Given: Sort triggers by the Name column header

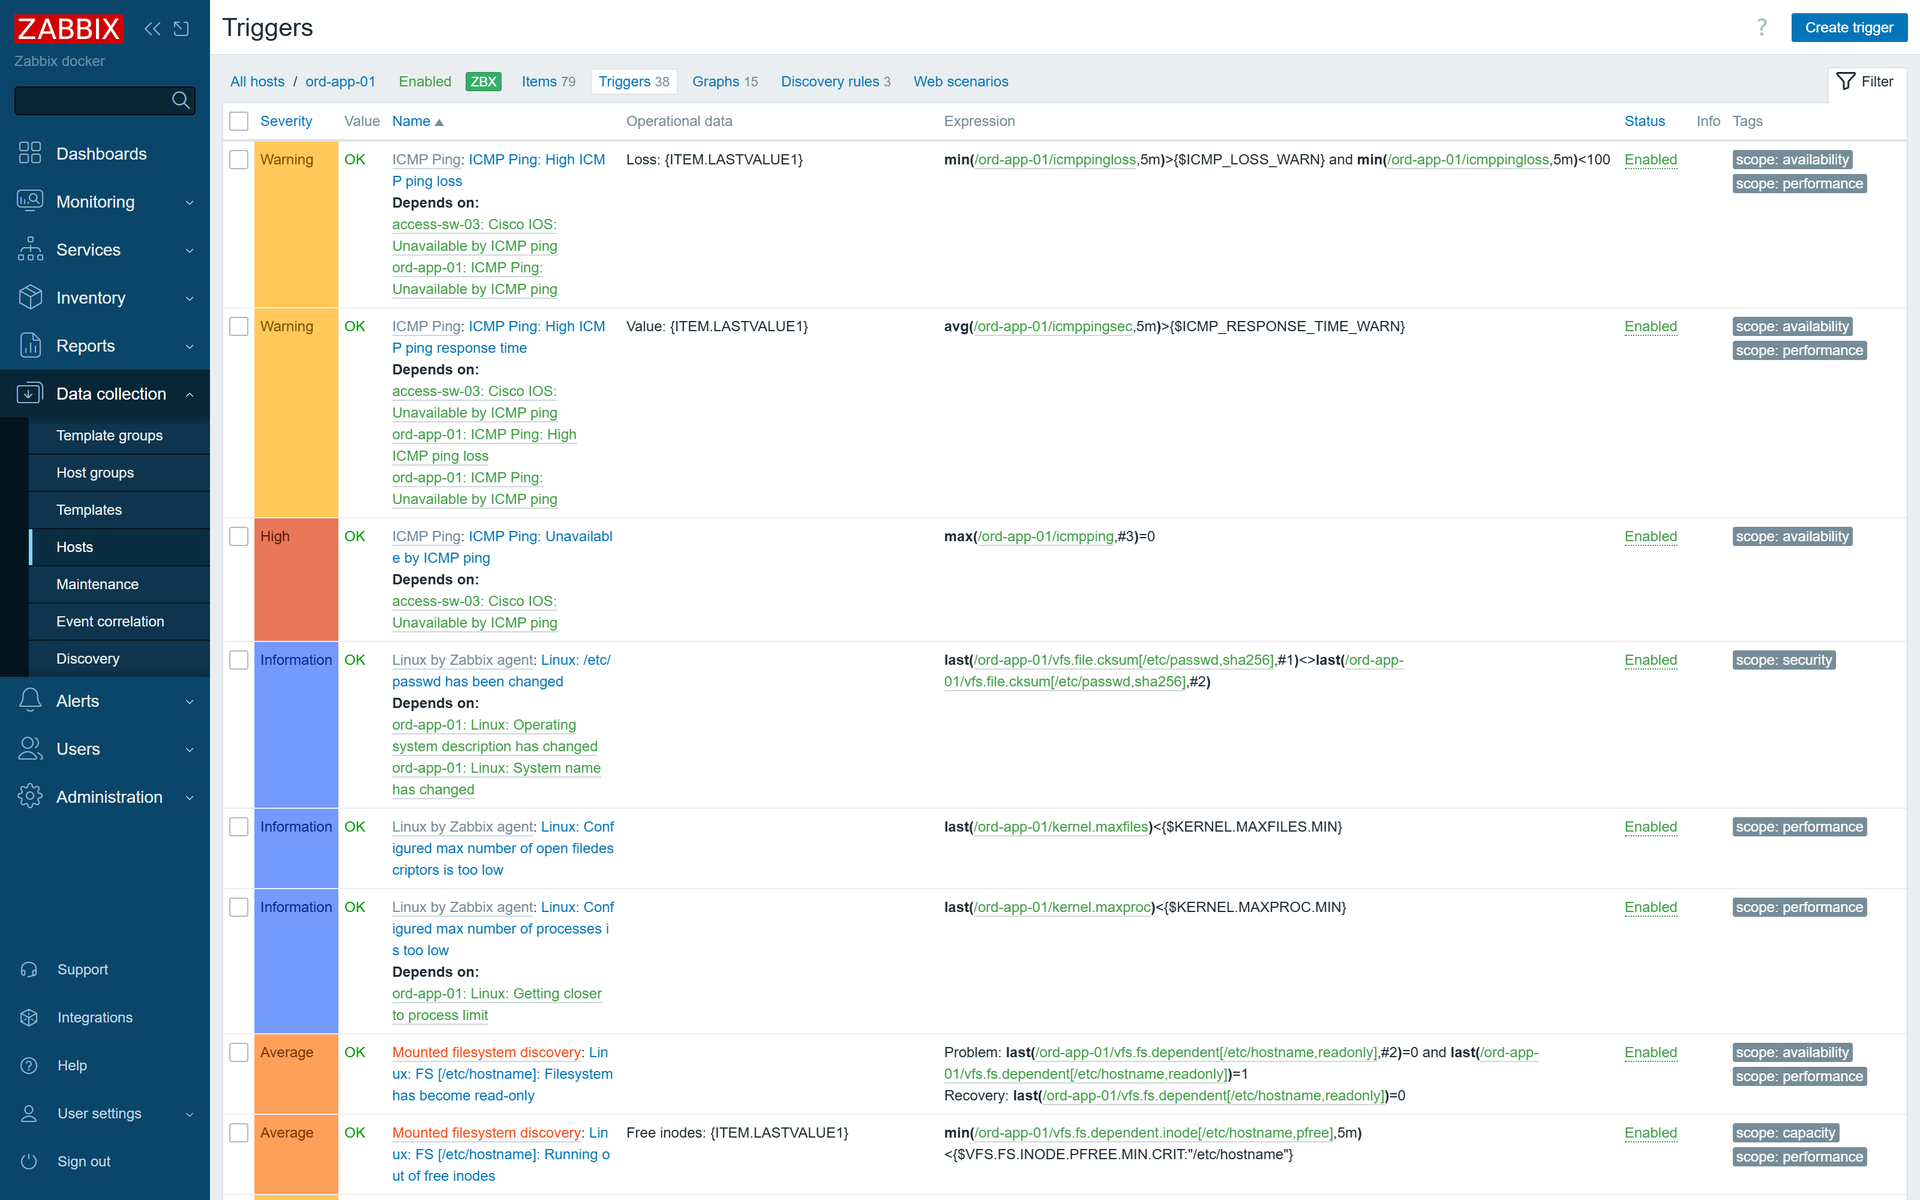Looking at the screenshot, I should (x=417, y=121).
